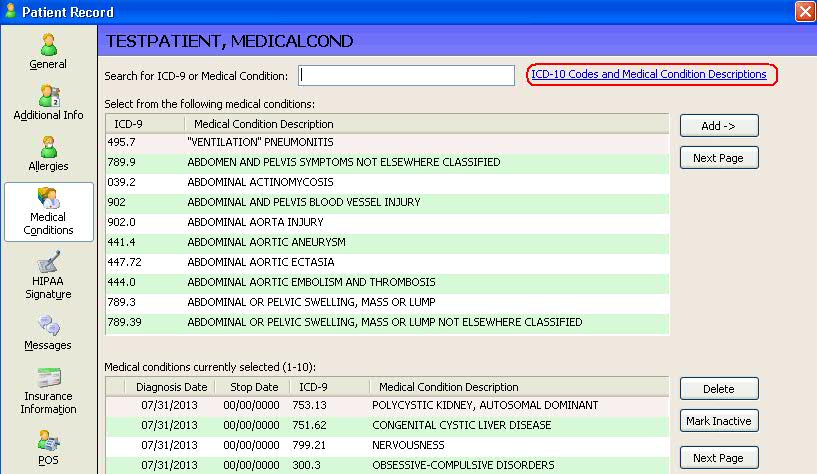Click ICD-9 code 441.4 cell

coord(121,242)
